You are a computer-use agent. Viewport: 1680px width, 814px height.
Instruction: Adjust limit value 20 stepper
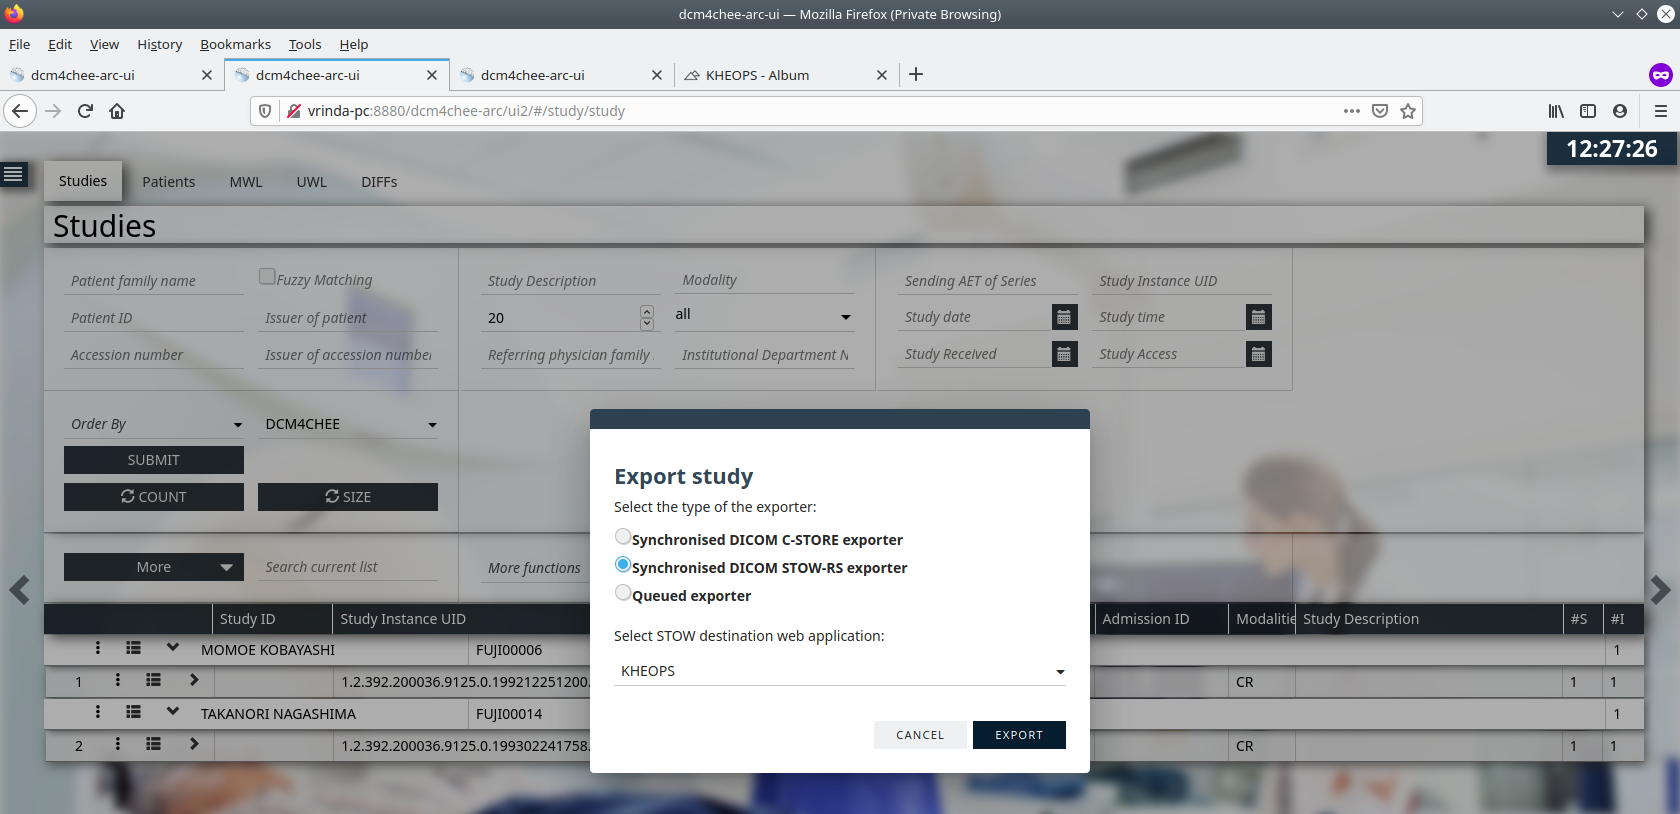click(x=647, y=317)
